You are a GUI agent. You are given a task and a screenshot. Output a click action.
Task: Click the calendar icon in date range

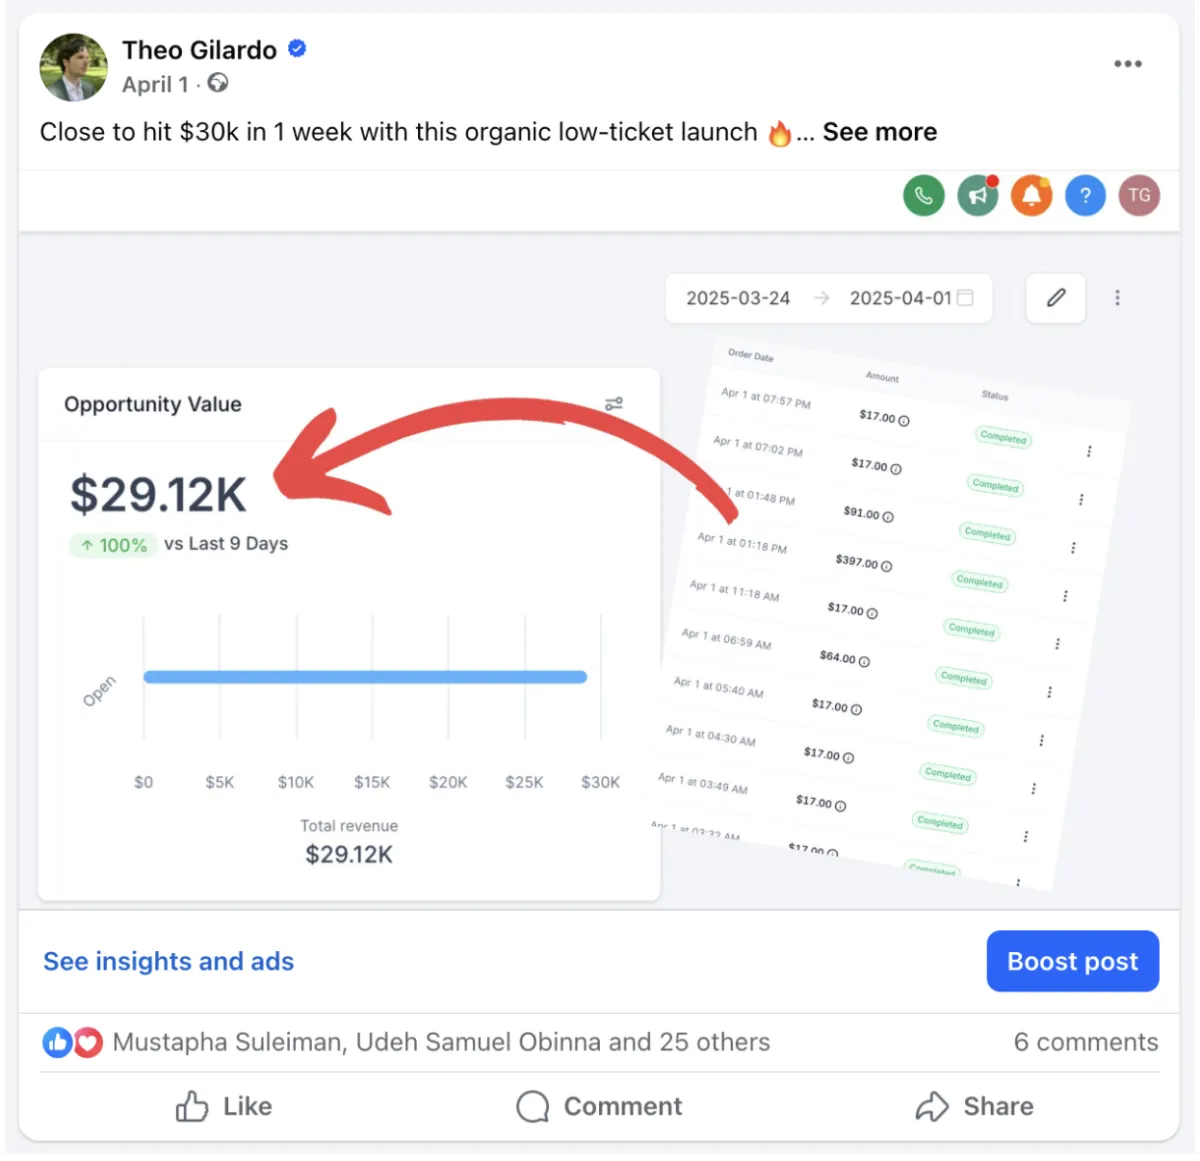coord(965,298)
